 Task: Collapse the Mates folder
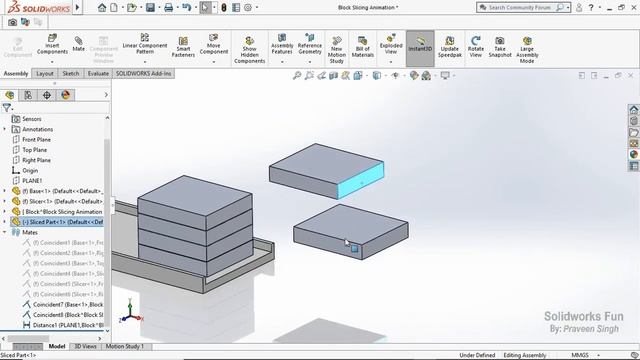(x=4, y=232)
